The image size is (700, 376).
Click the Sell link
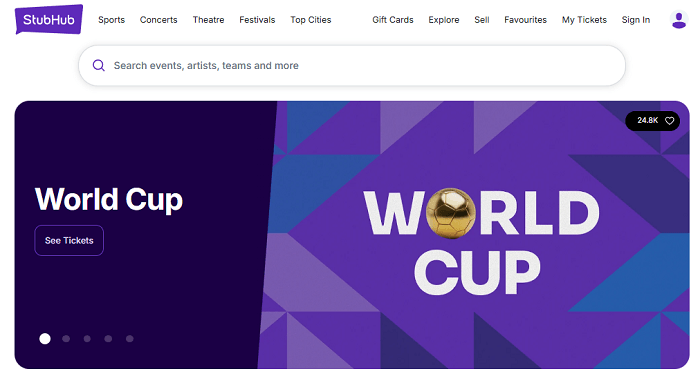[x=482, y=20]
